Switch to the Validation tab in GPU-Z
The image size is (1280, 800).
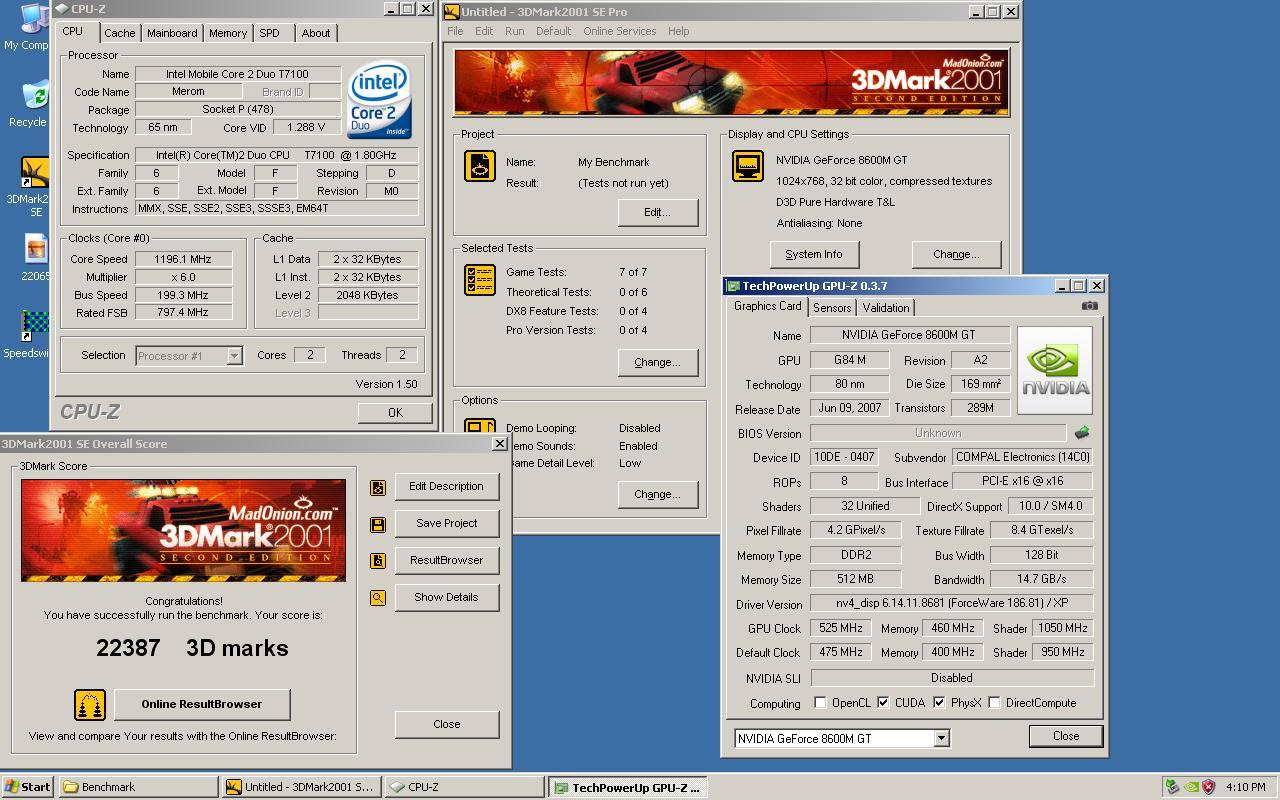coord(886,308)
